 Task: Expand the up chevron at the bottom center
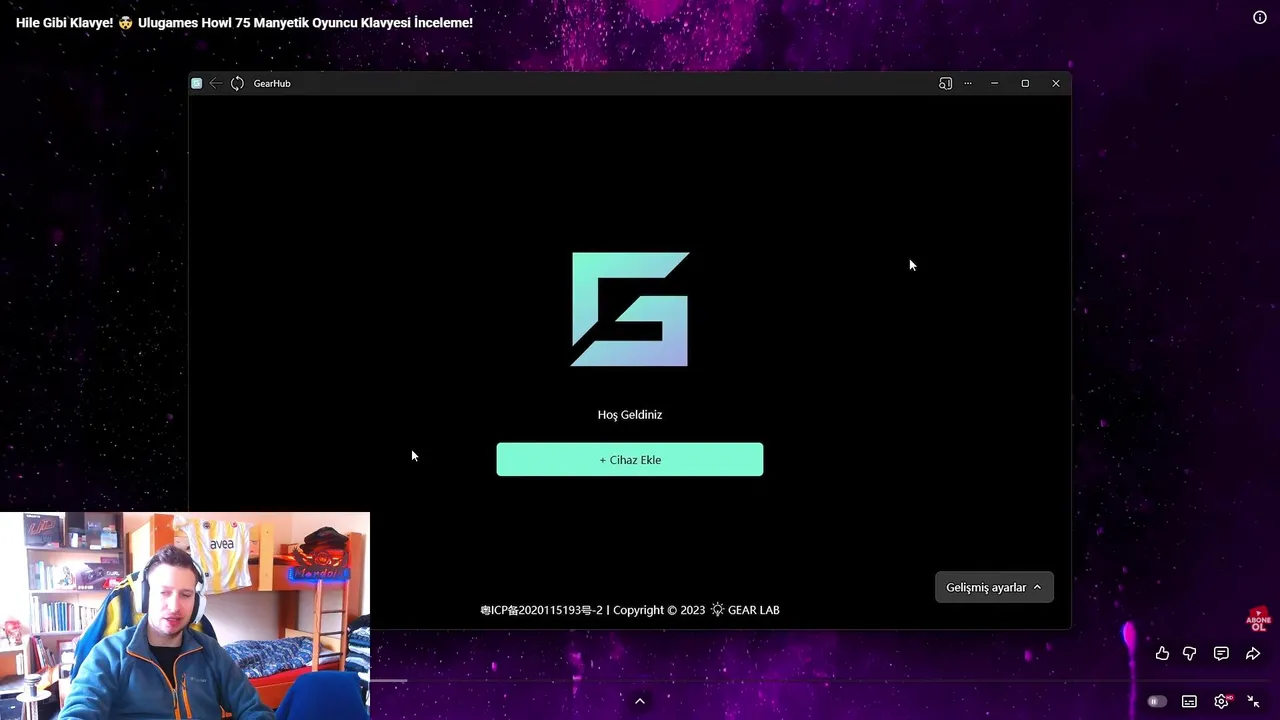click(640, 701)
